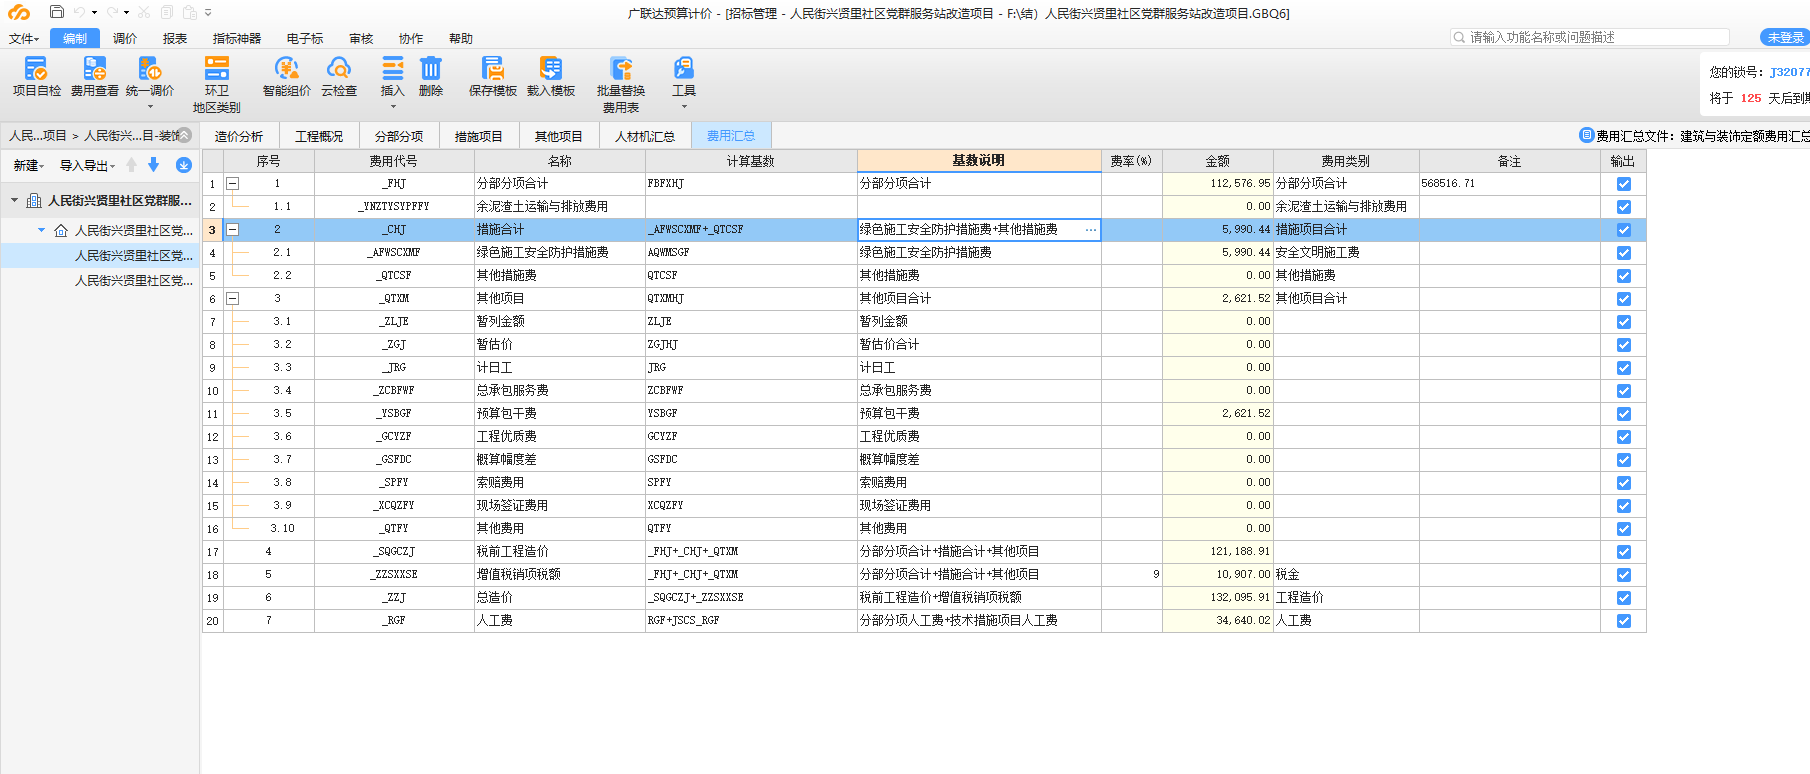Viewport: 1810px width, 774px height.
Task: Toggle output checkbox for 暂列金额 row
Action: pos(1623,322)
